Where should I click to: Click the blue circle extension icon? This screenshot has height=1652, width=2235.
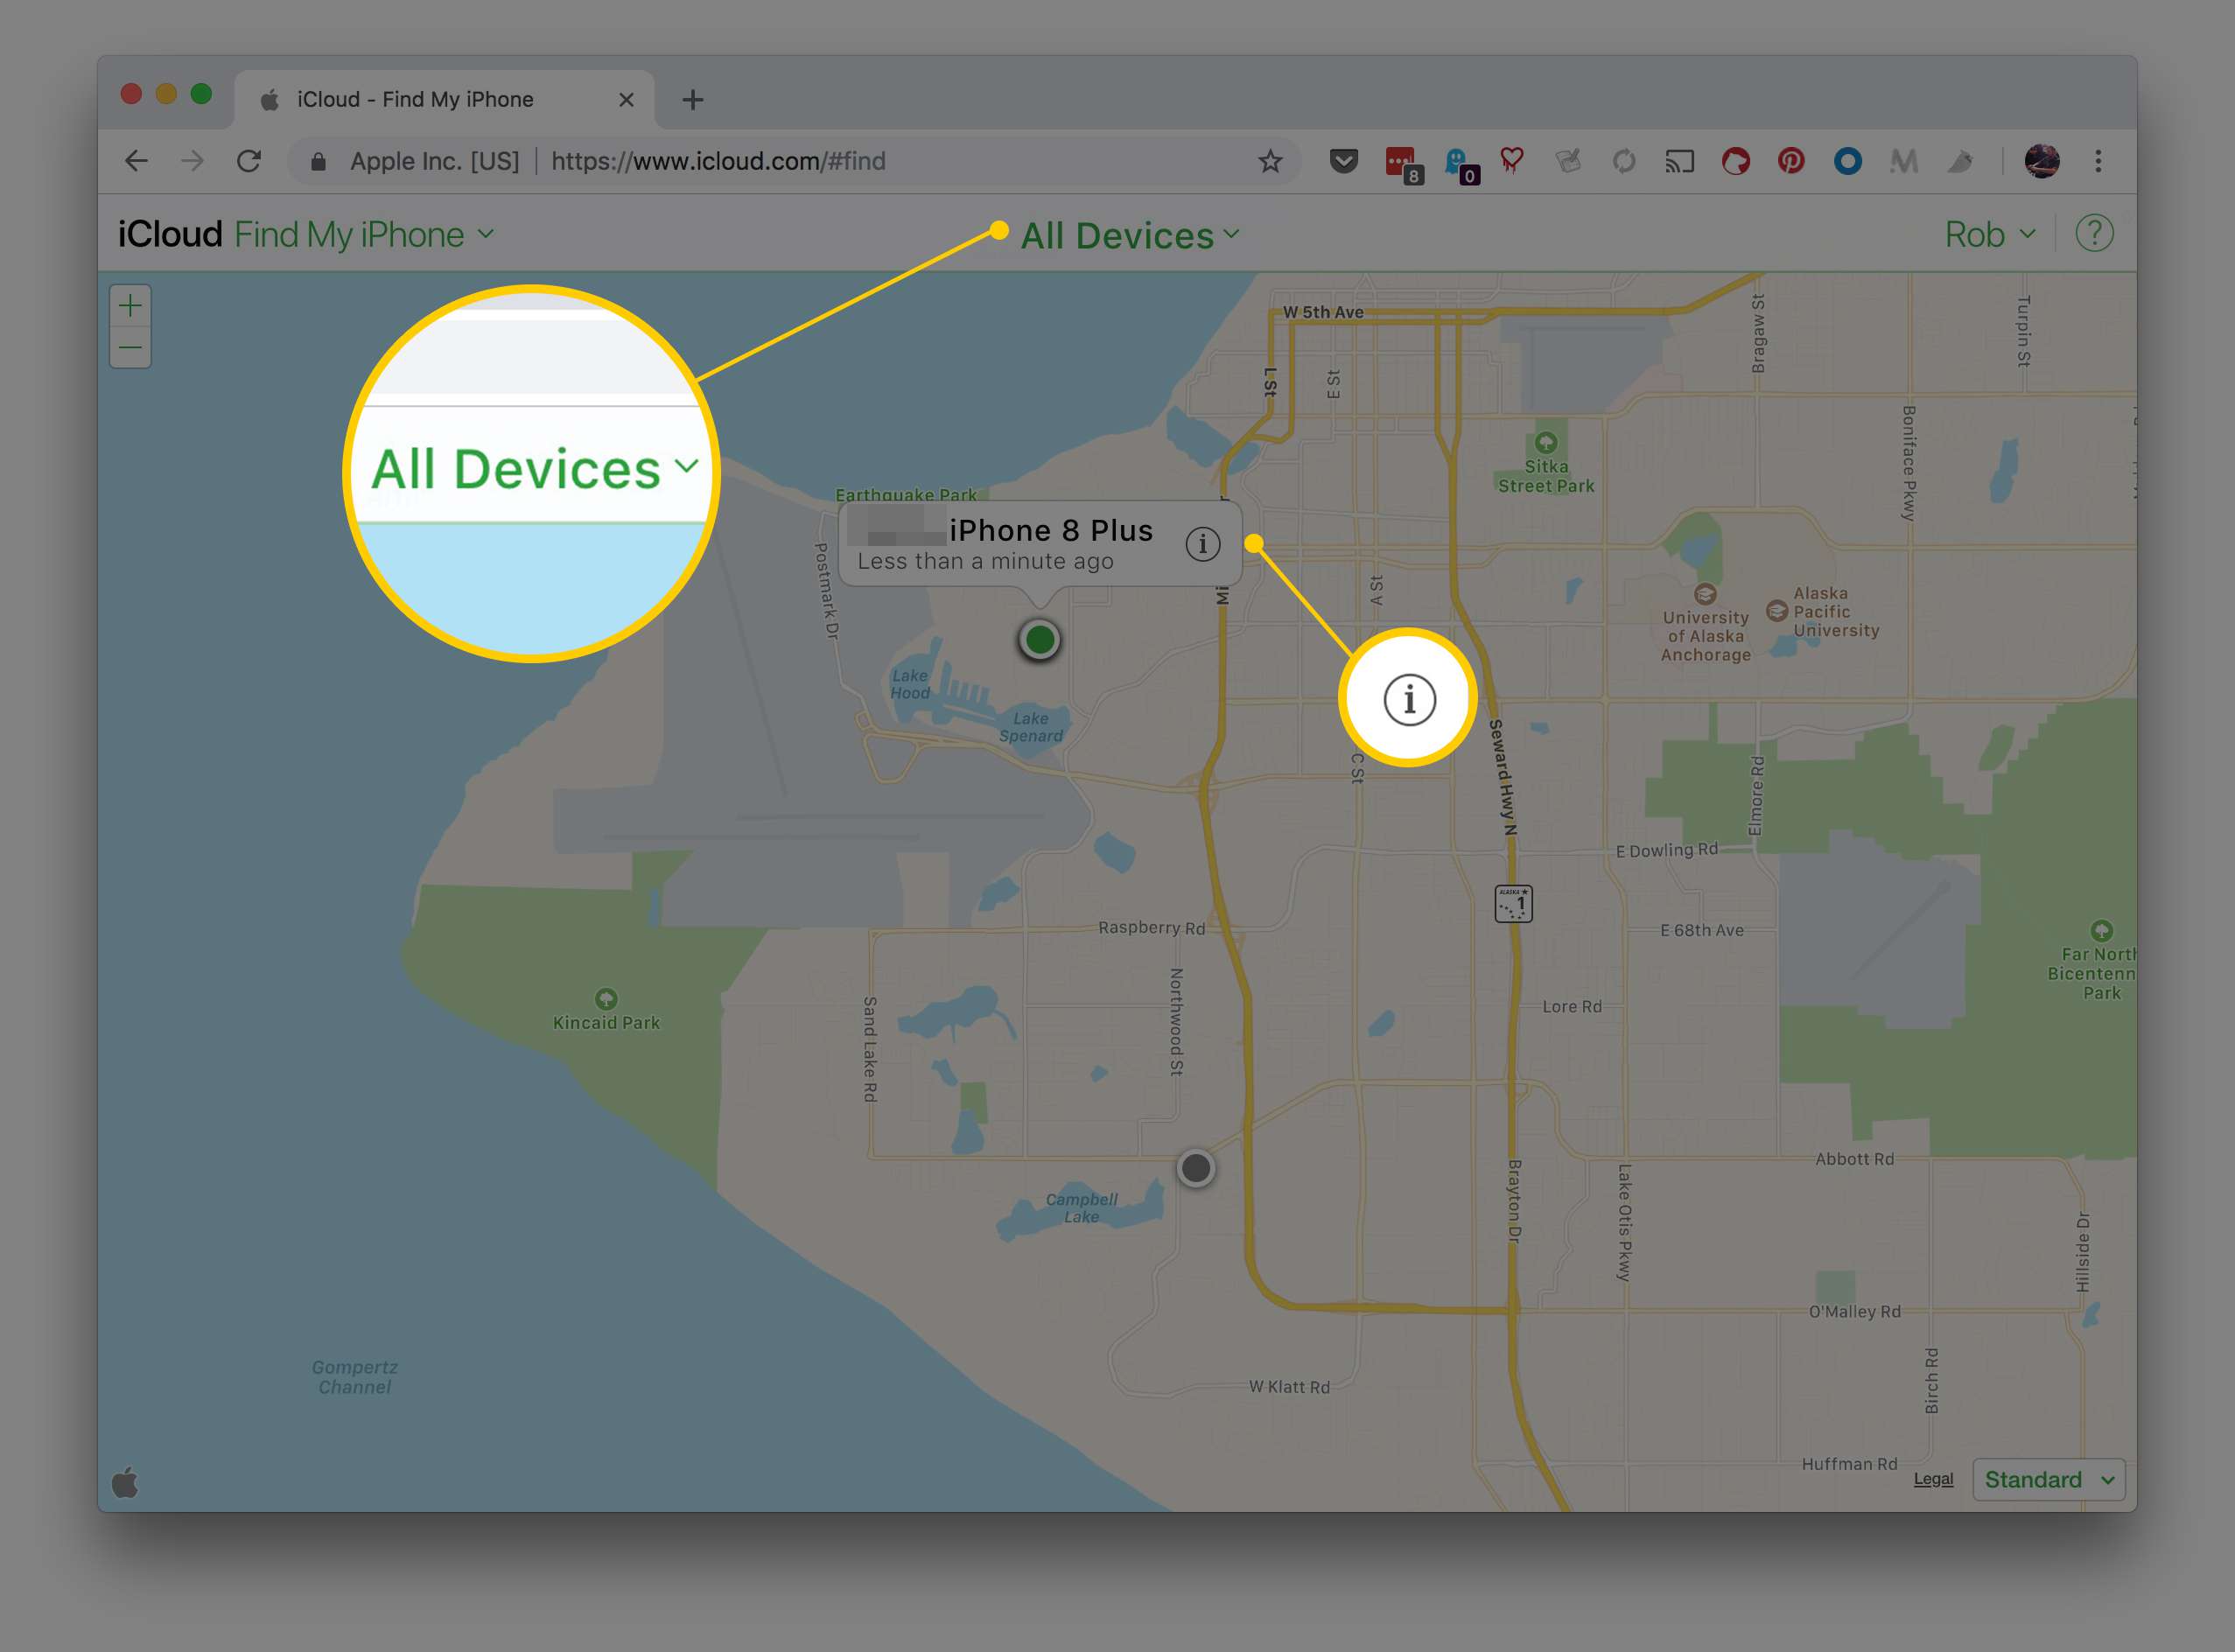point(1847,161)
